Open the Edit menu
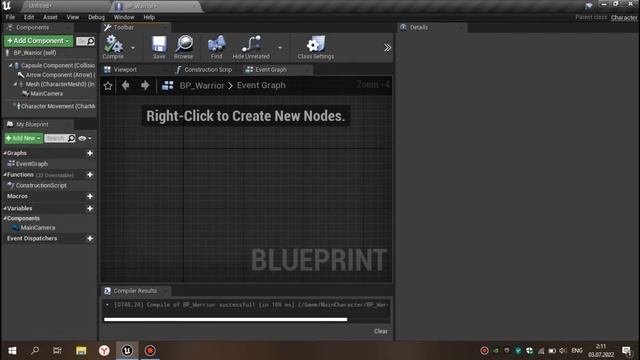The width and height of the screenshot is (640, 360). point(29,17)
